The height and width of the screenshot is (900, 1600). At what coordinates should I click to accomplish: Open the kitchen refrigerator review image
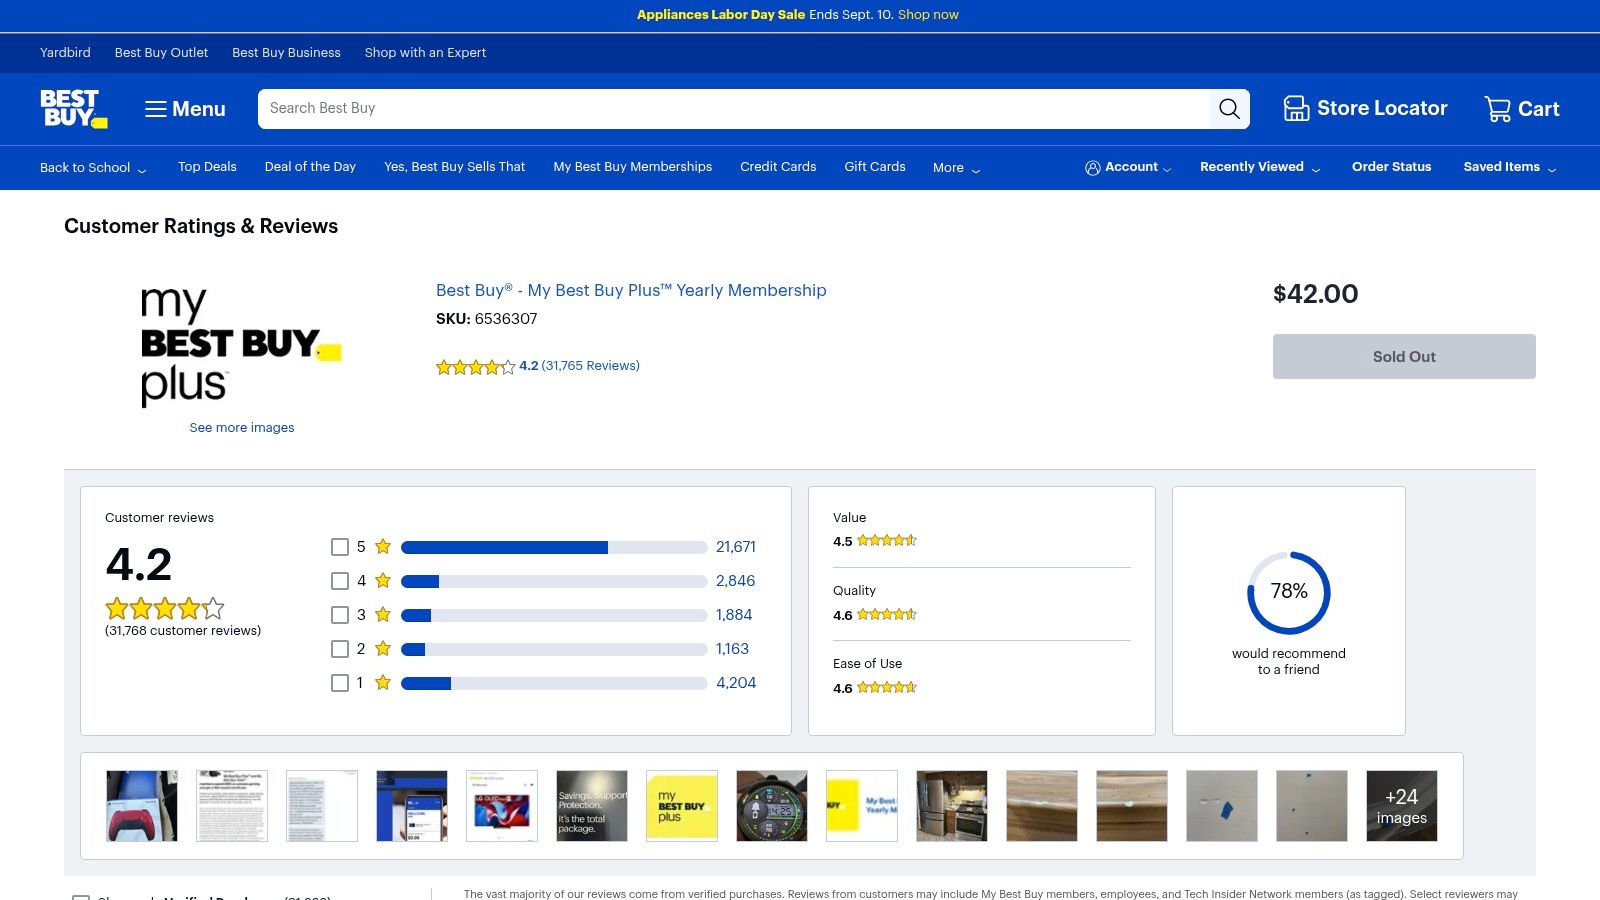pos(952,806)
